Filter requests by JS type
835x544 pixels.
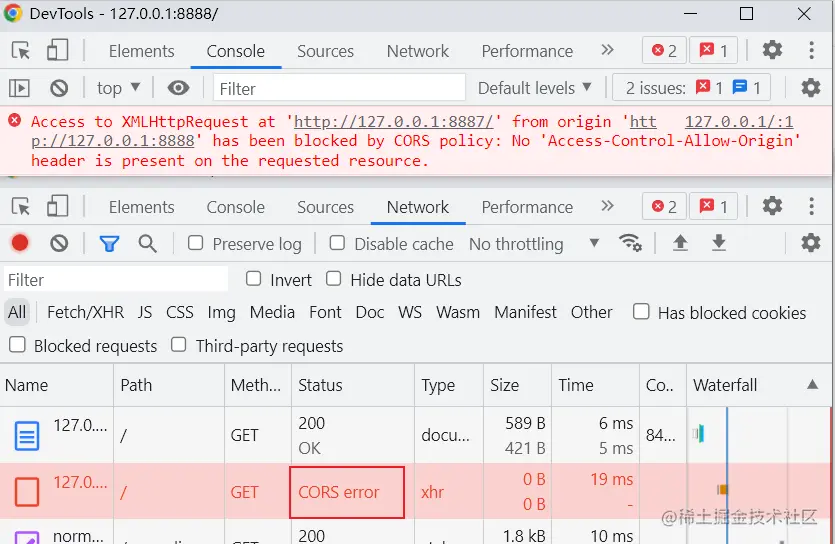point(144,312)
